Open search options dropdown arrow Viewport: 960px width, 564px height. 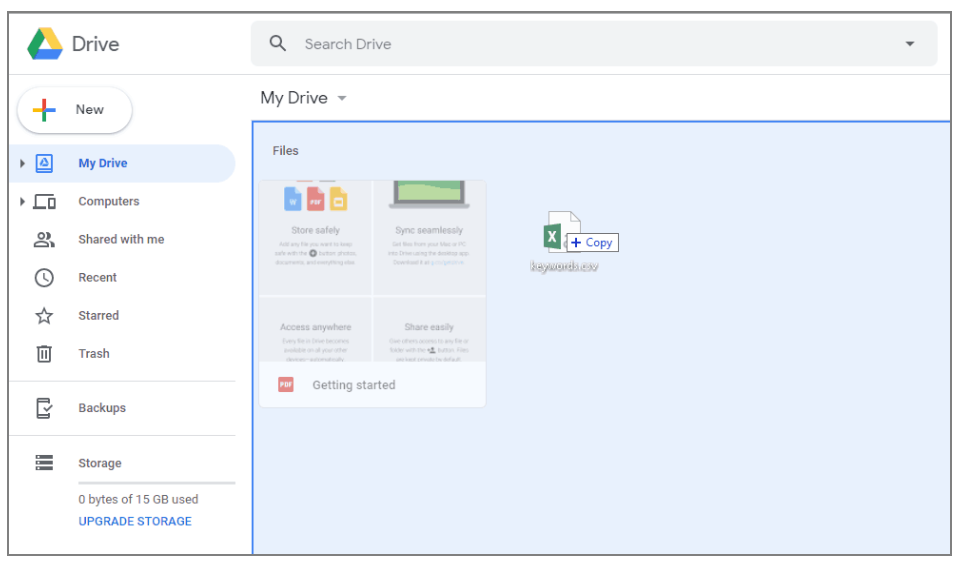click(x=910, y=43)
